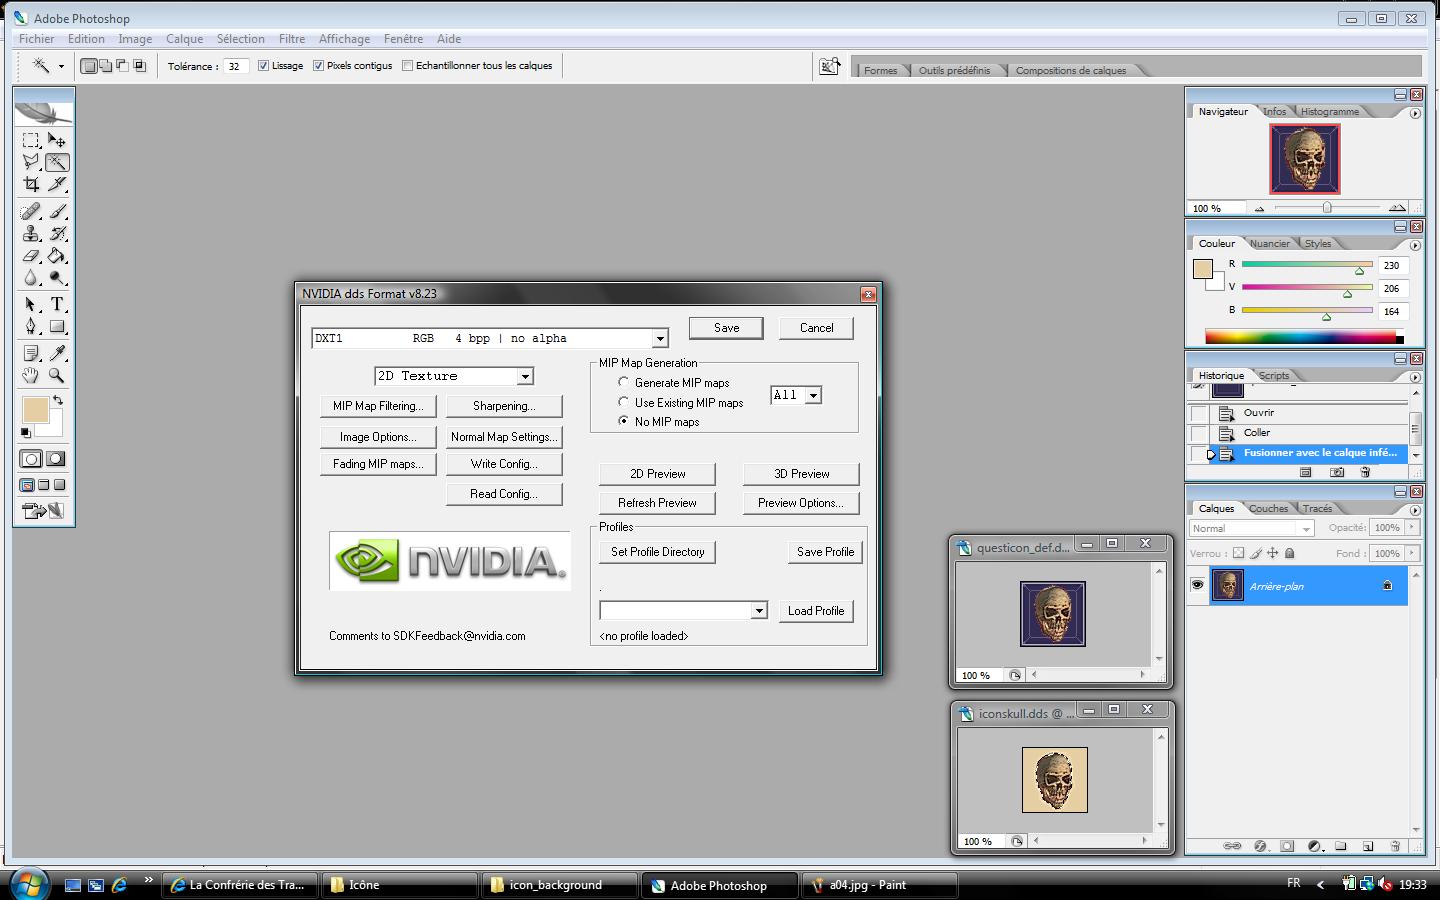
Task: Select the Eraser tool
Action: (31, 255)
